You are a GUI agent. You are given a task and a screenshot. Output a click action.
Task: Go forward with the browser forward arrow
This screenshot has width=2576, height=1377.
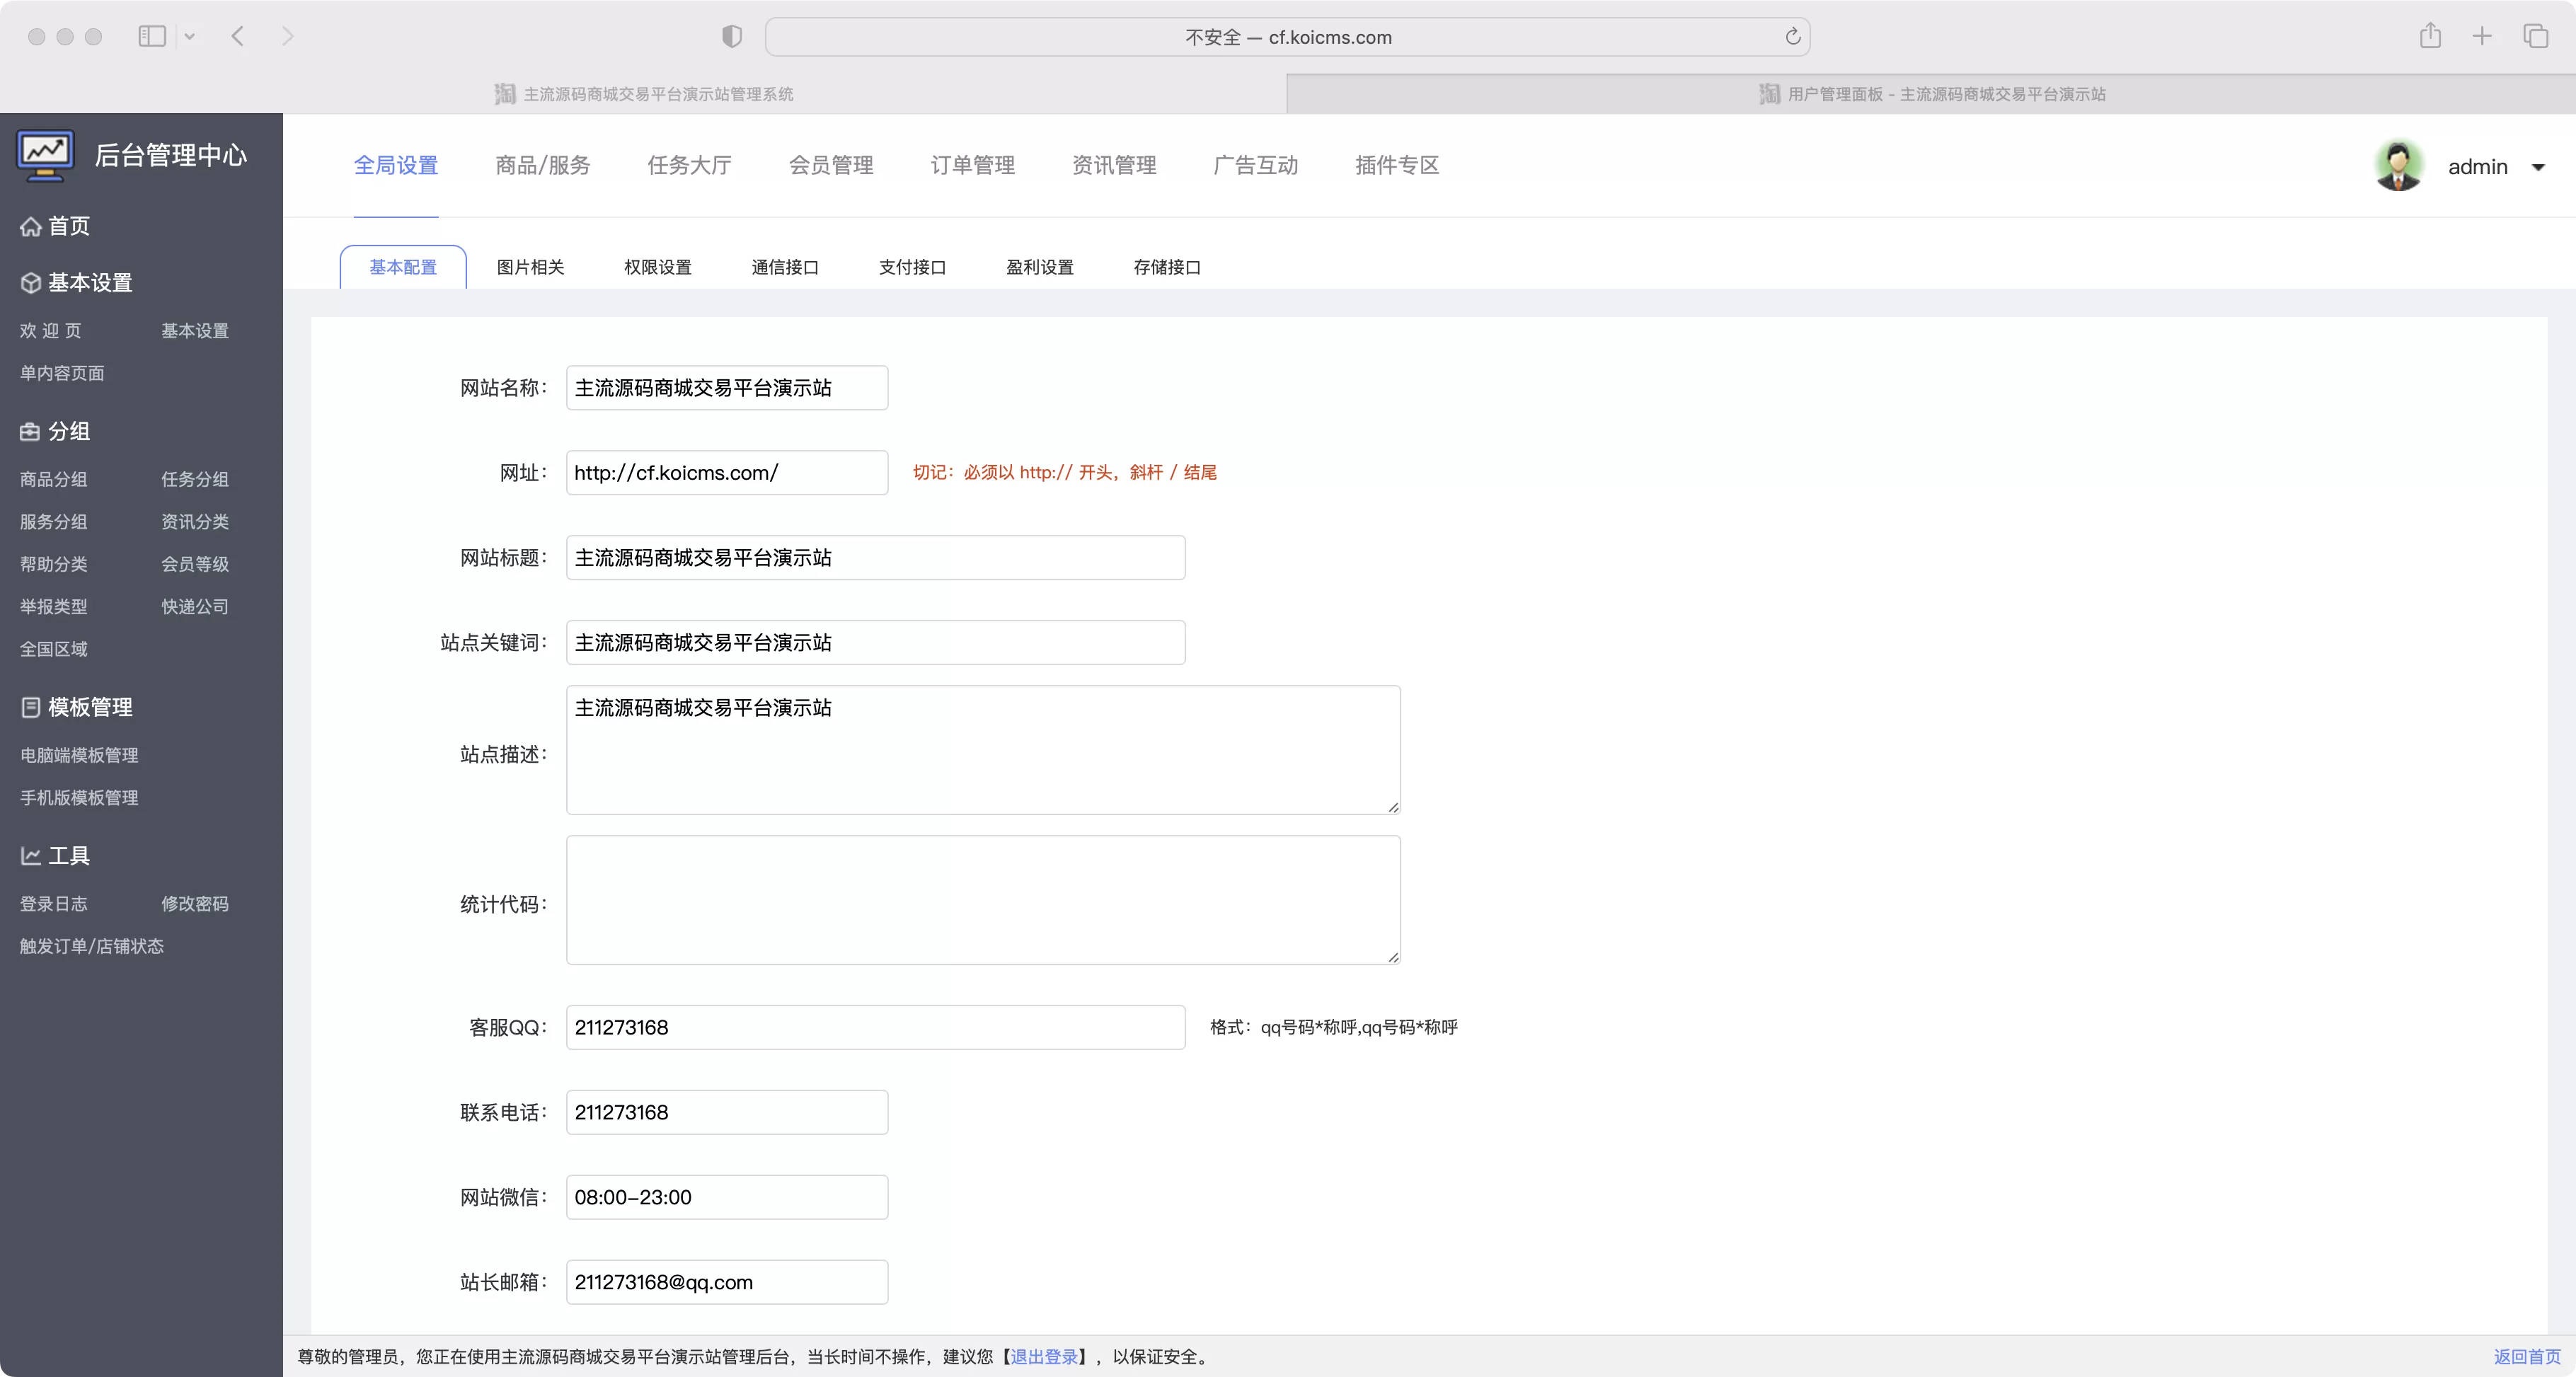pyautogui.click(x=288, y=36)
